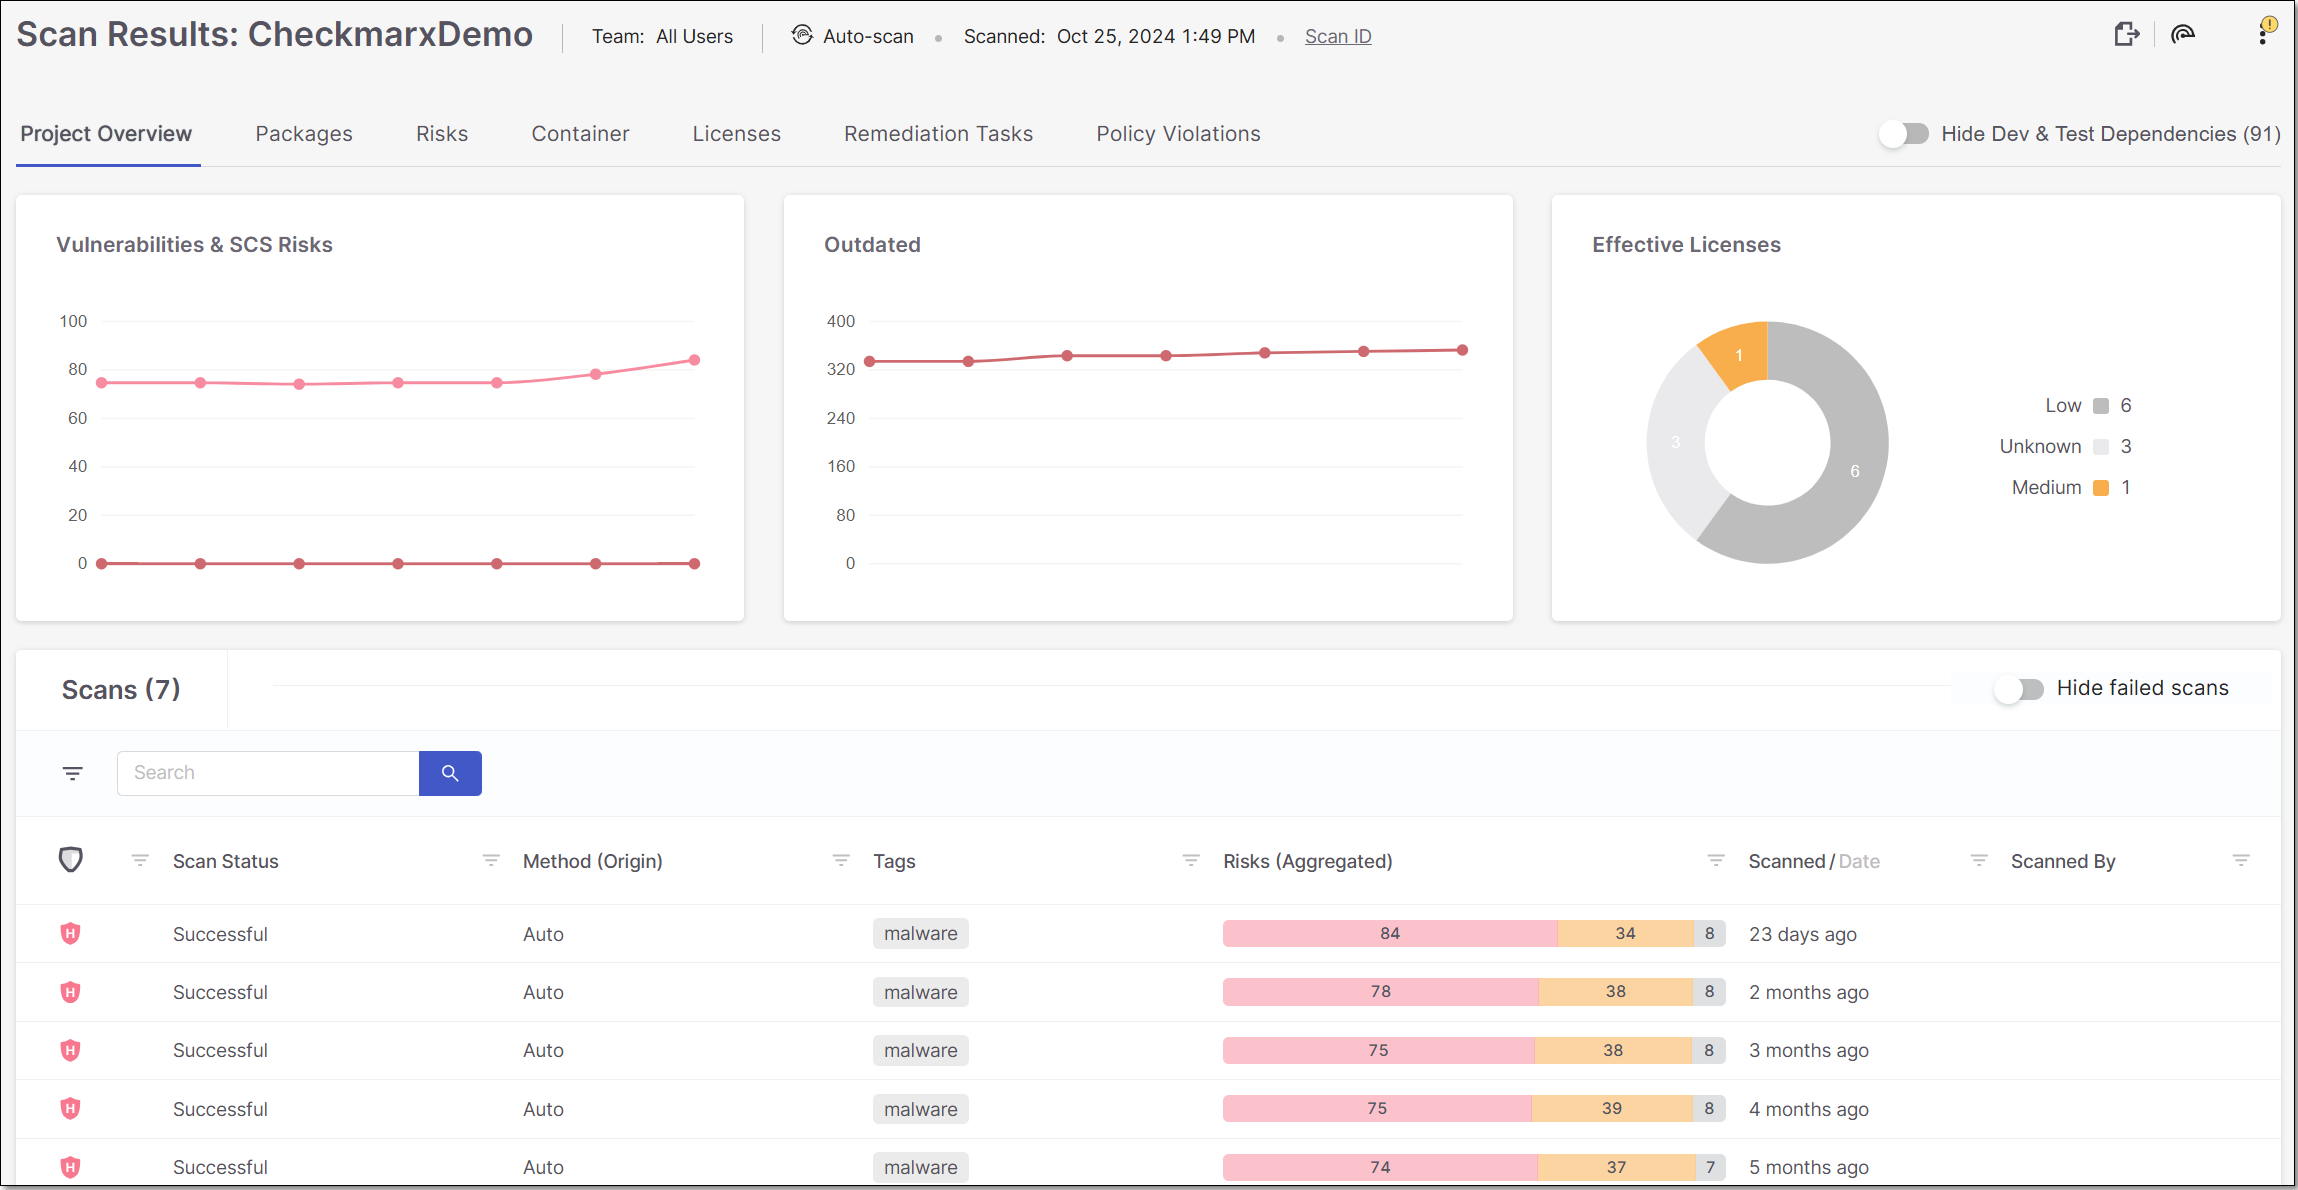Click the high severity shield for 2 months ago scan
Viewport: 2298px width, 1190px height.
pos(70,992)
